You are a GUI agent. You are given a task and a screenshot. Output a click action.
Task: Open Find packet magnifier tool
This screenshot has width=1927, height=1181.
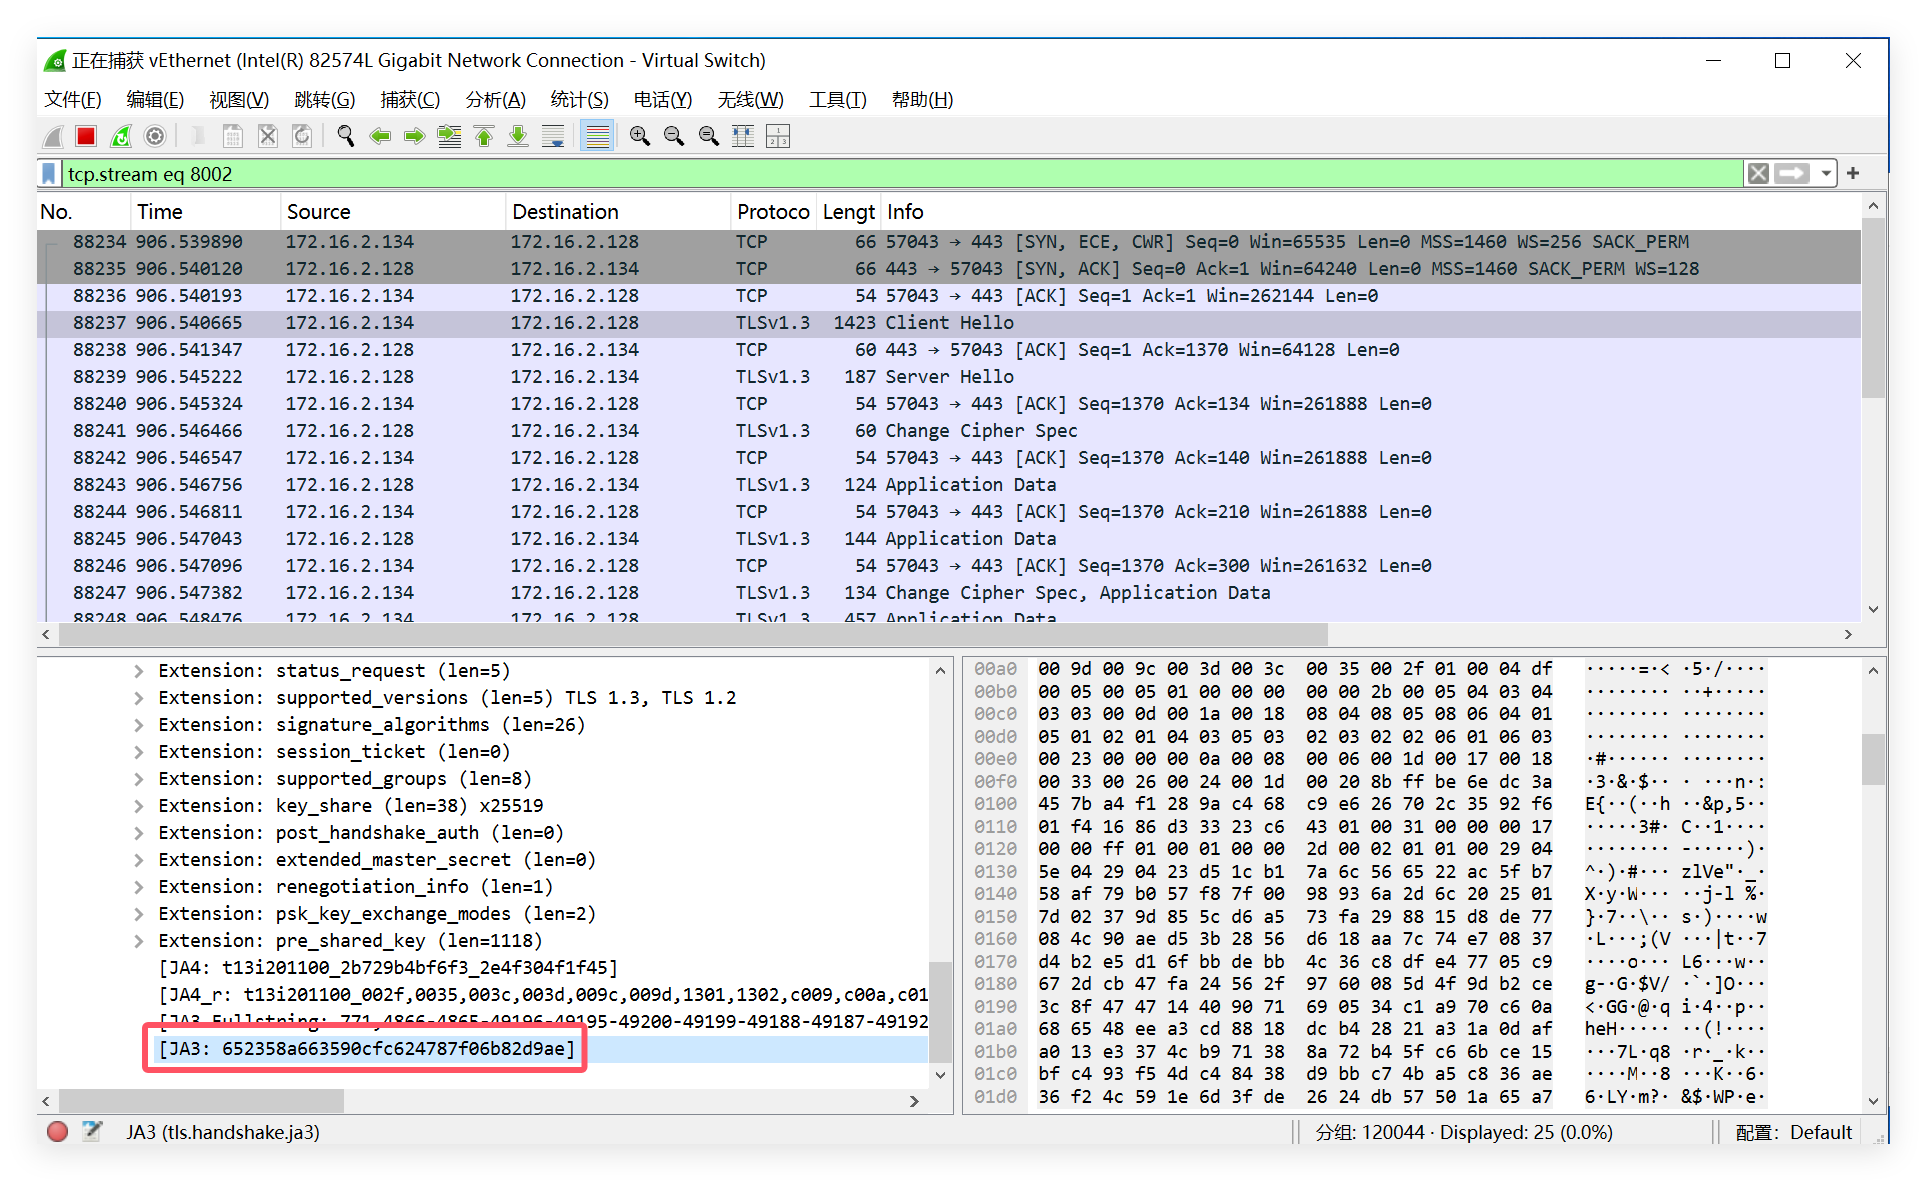coord(346,136)
